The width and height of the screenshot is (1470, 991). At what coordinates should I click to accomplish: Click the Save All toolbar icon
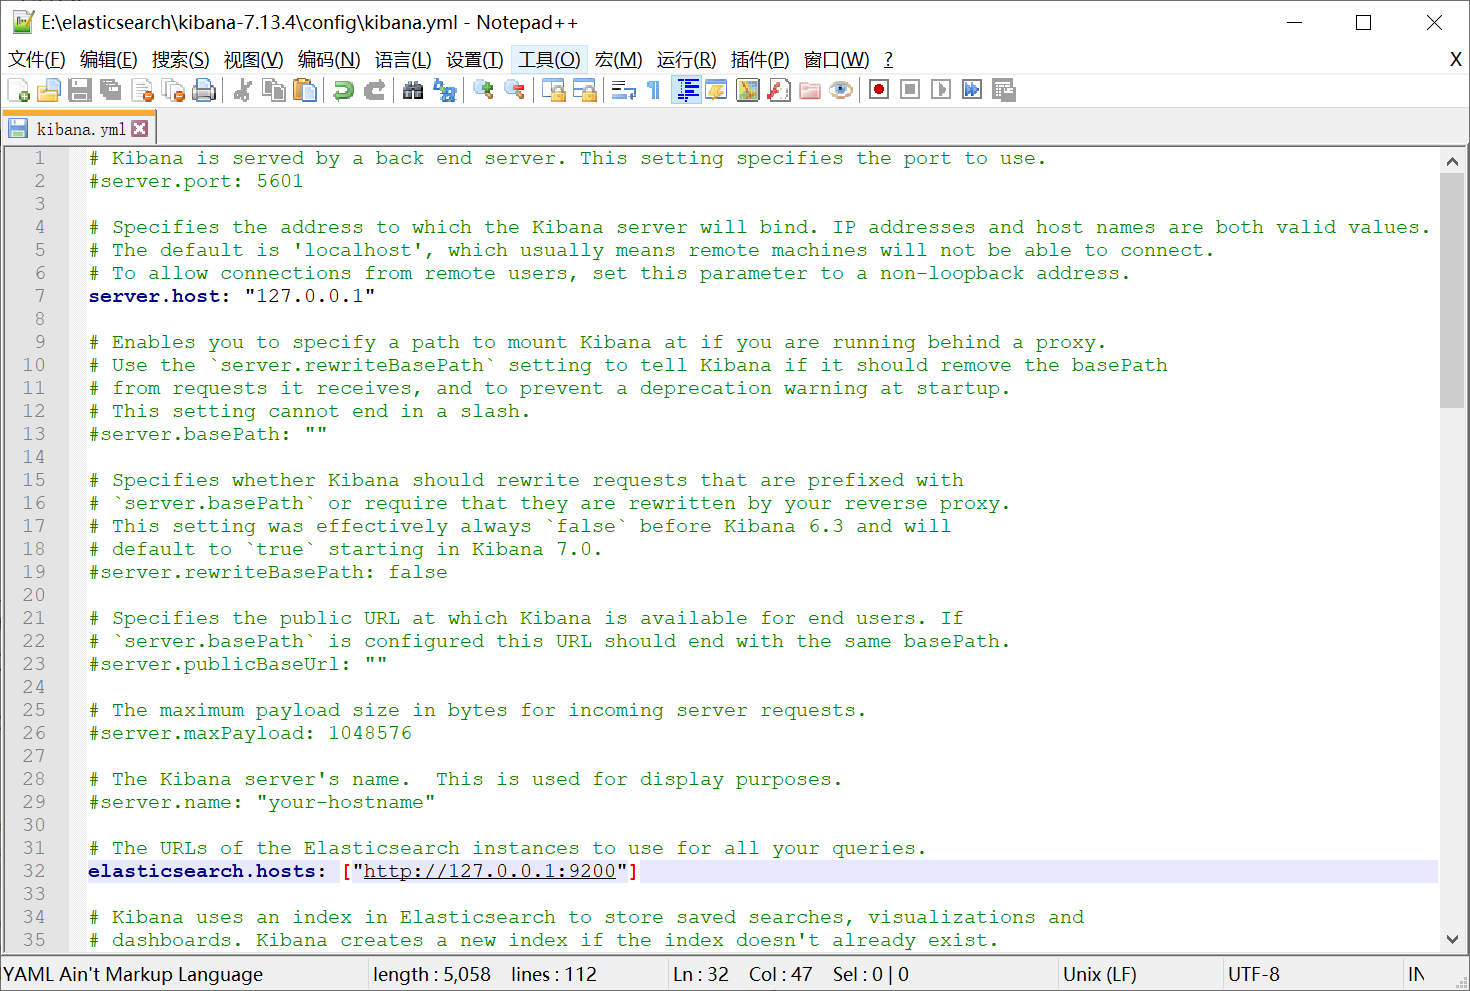(x=111, y=90)
